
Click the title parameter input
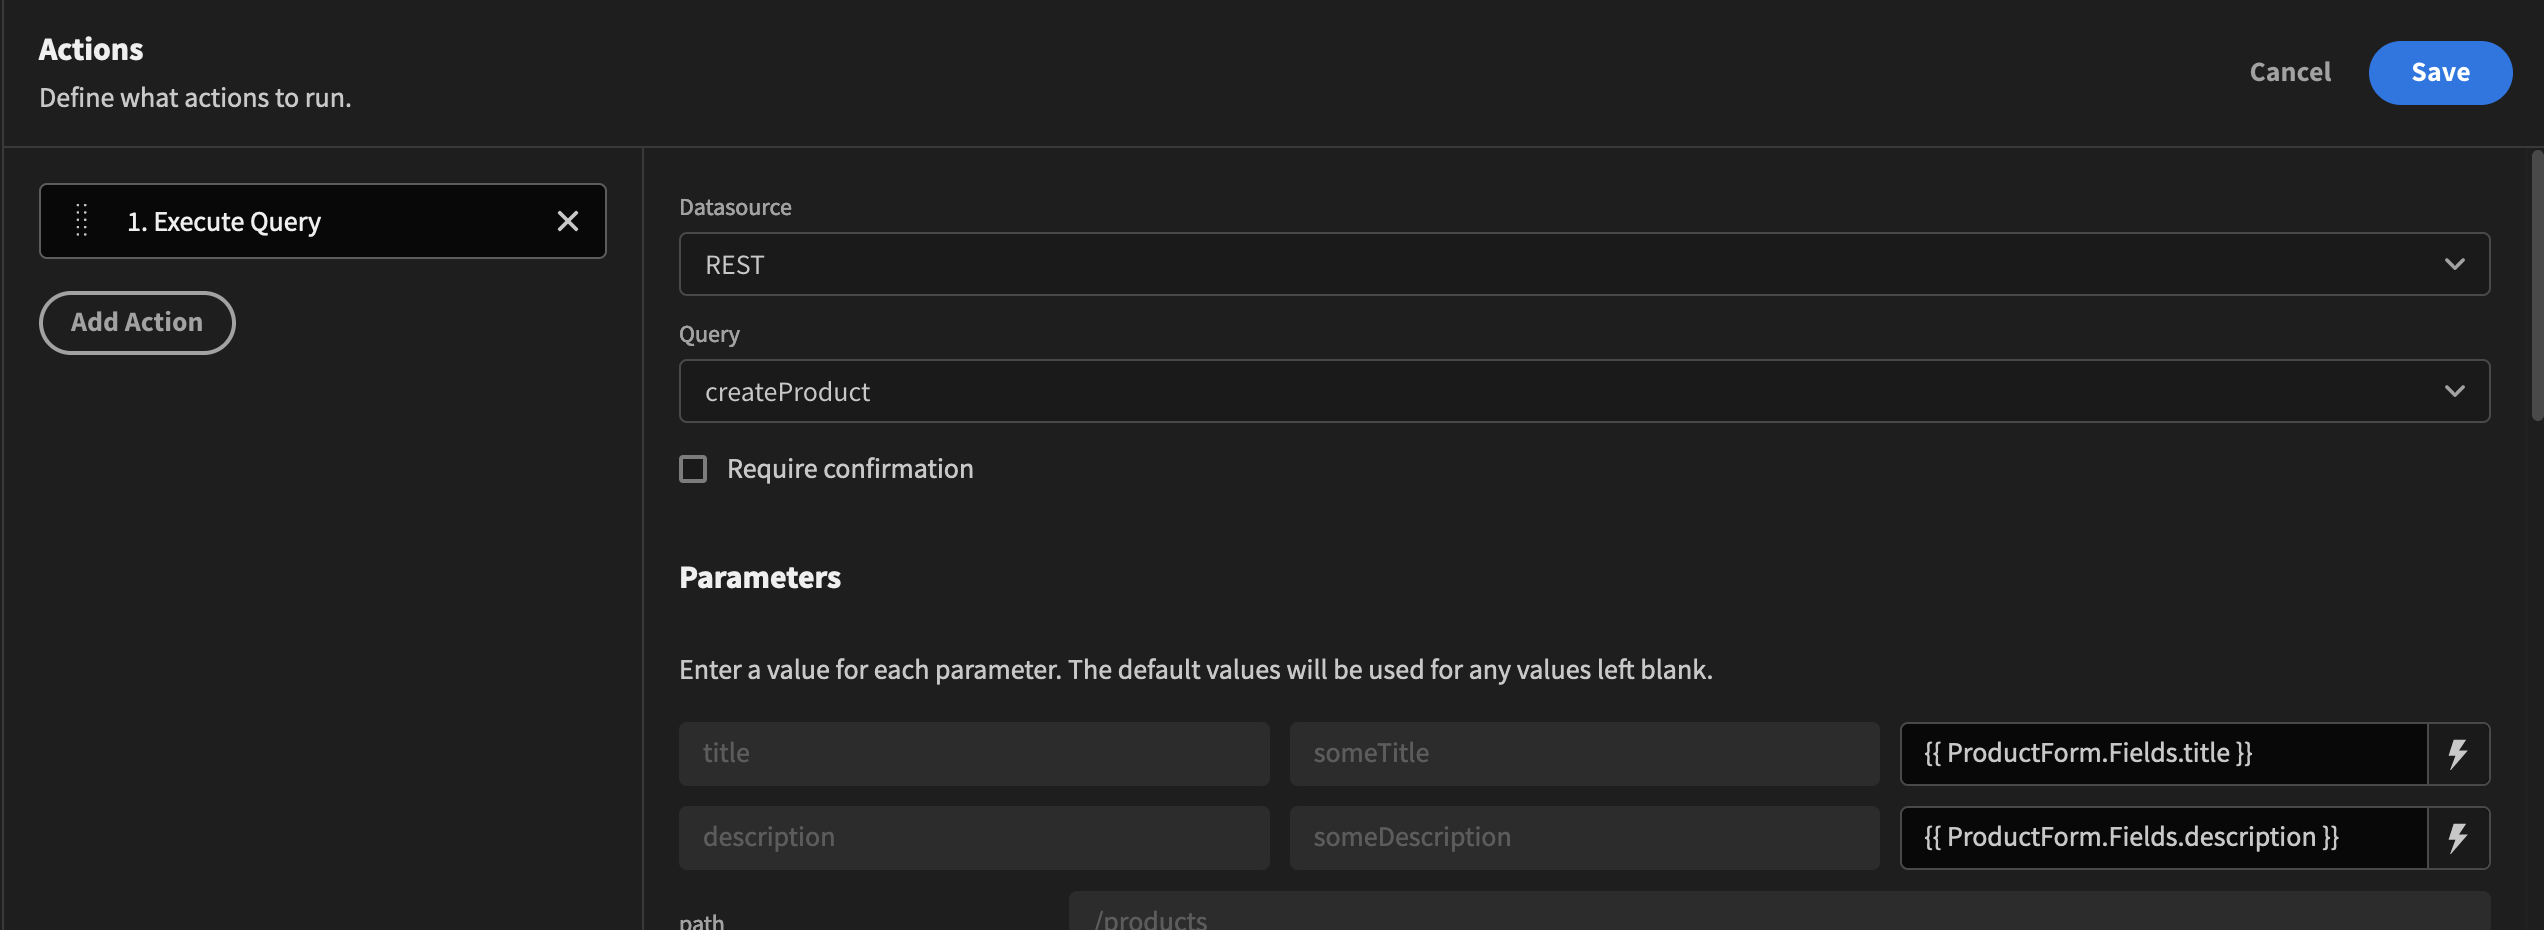click(973, 753)
